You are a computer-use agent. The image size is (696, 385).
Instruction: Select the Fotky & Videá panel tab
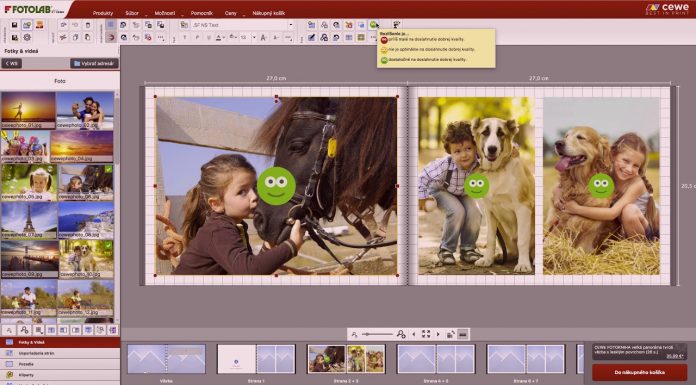60,342
